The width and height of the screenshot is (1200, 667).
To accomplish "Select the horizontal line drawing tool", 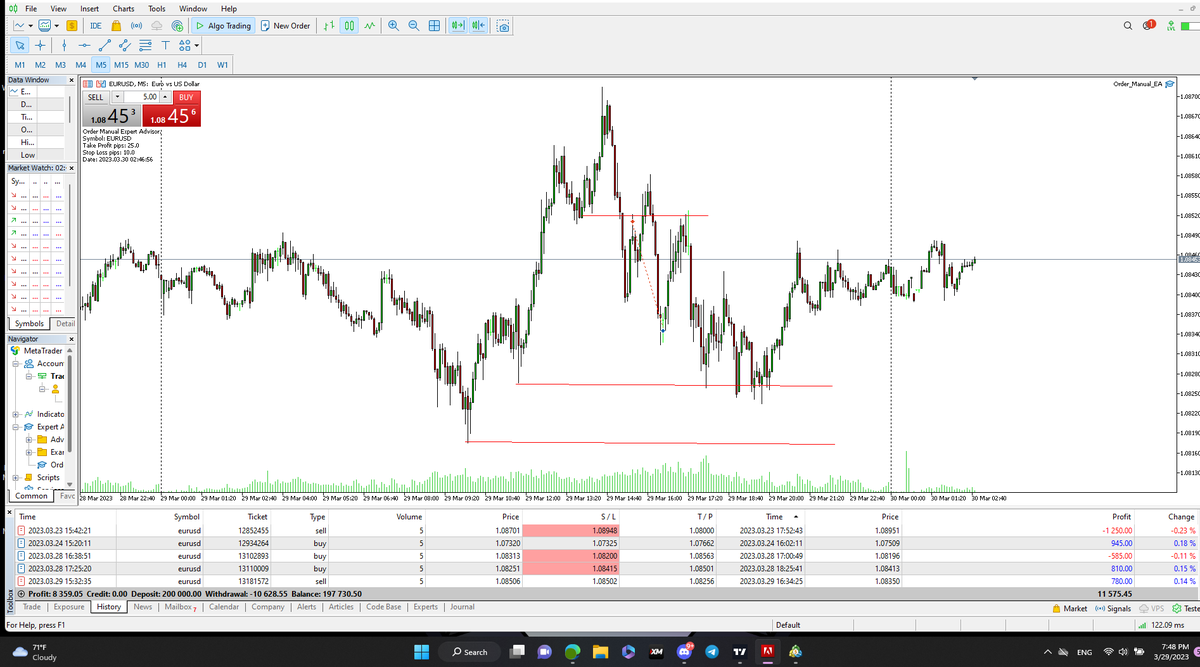I will [84, 45].
